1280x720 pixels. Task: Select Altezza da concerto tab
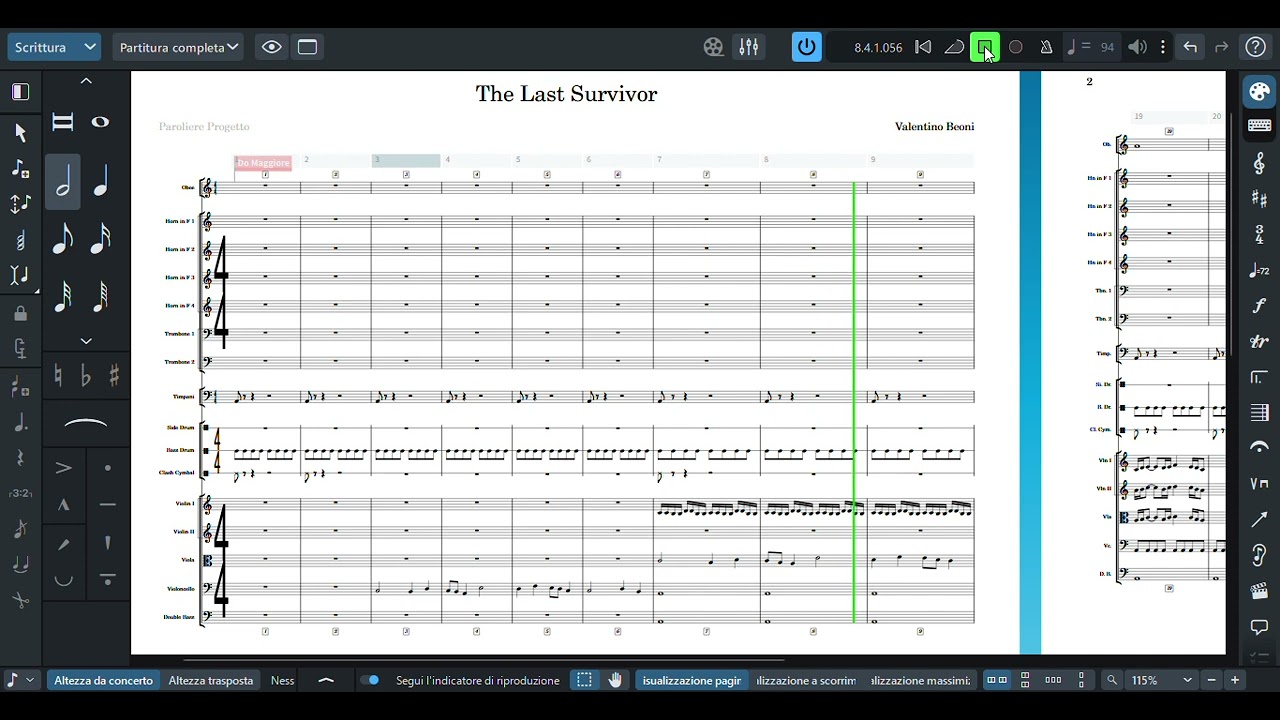tap(104, 680)
